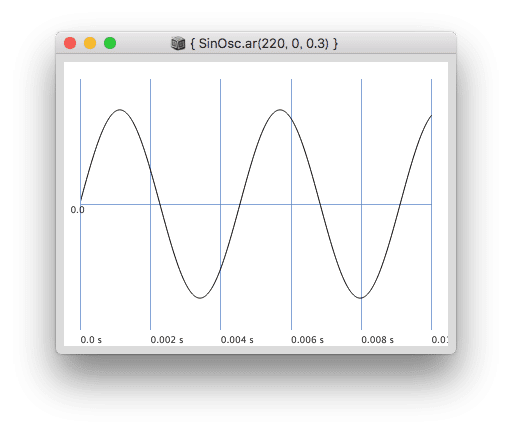Click the cube icon in title bar
This screenshot has width=512, height=434.
[178, 43]
